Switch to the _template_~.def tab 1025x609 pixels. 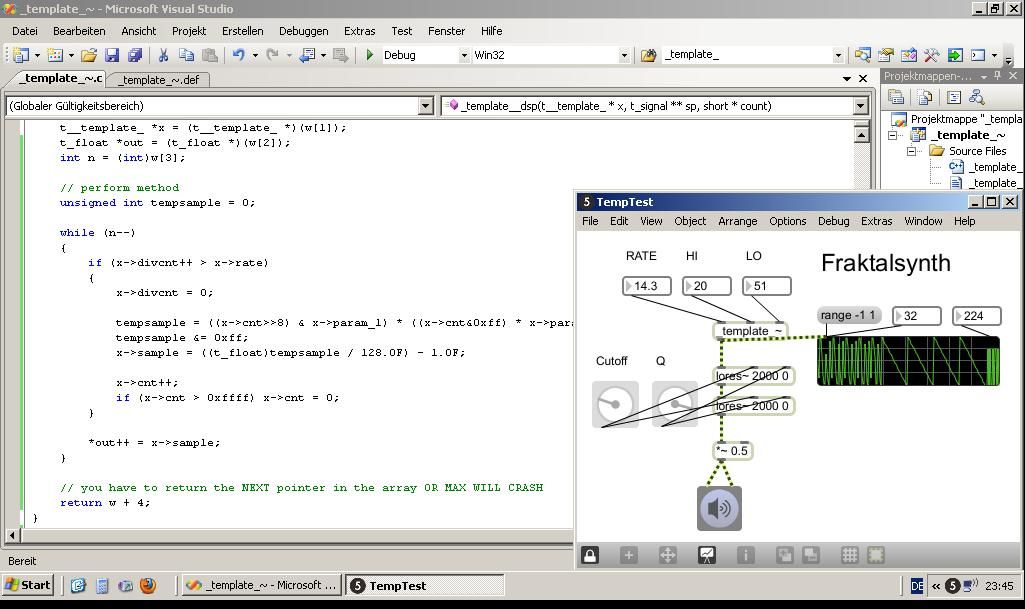click(159, 79)
